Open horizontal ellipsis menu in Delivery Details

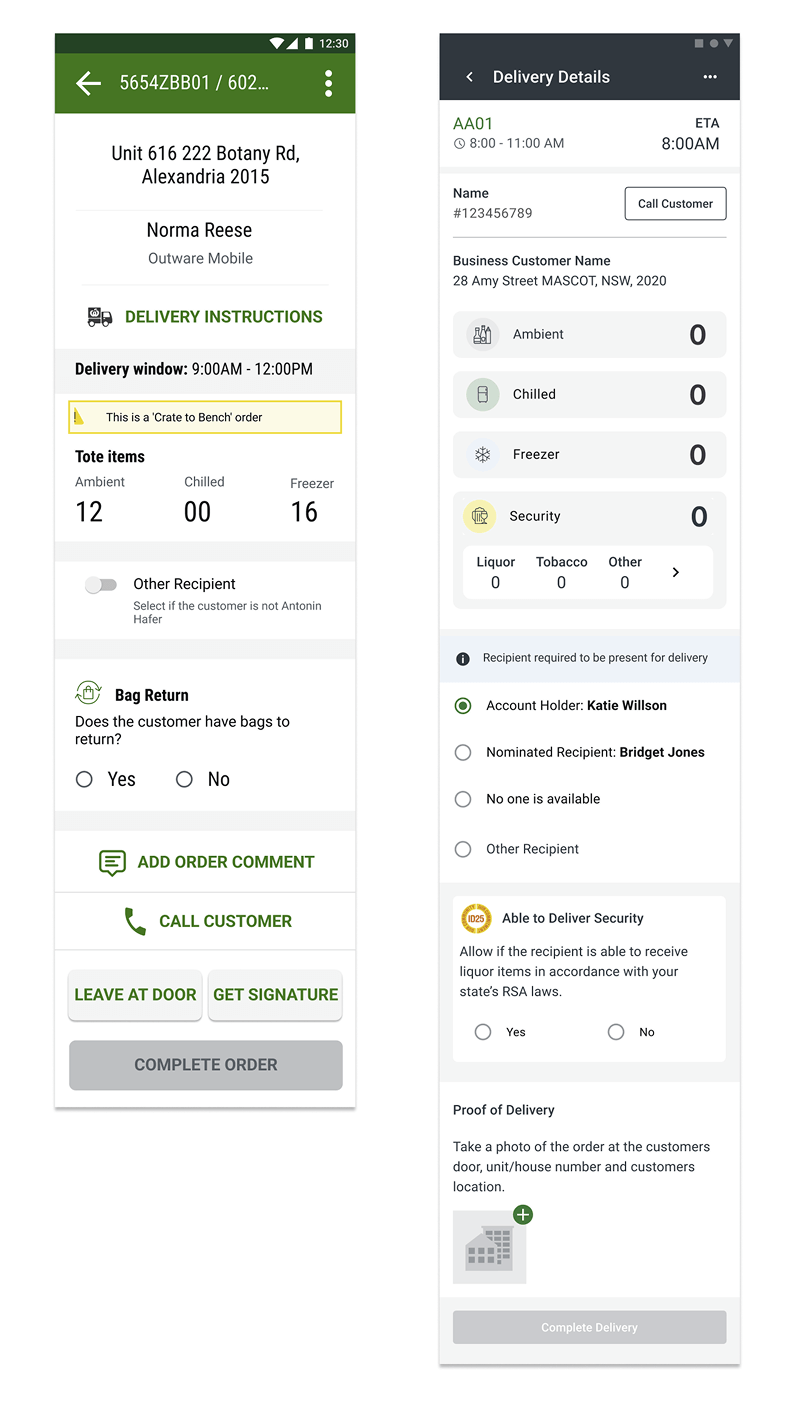point(710,77)
